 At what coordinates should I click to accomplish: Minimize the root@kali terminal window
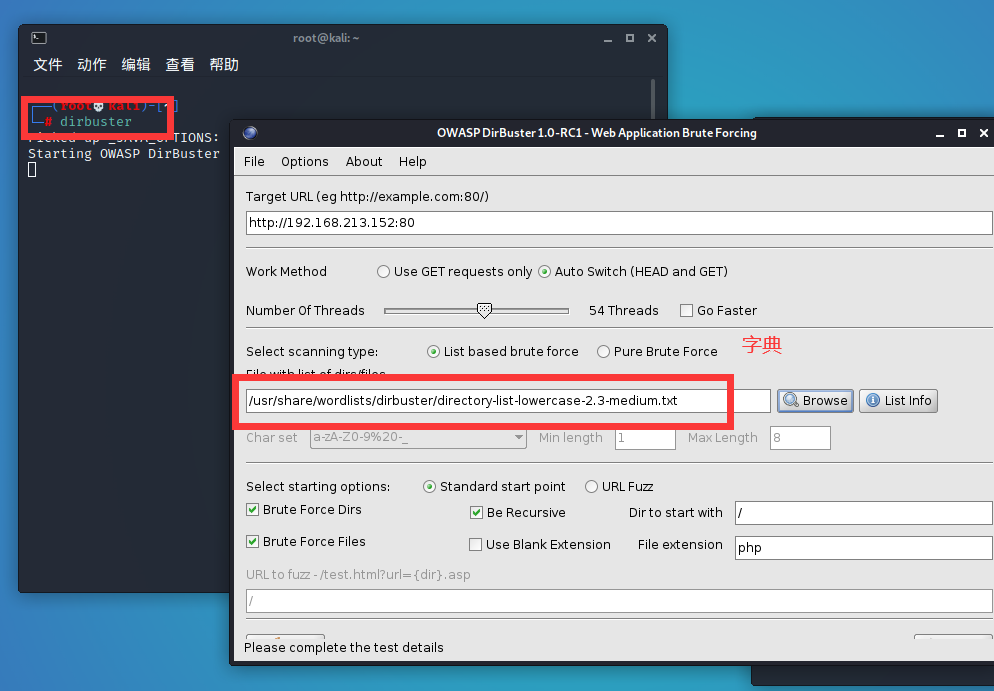(x=608, y=39)
